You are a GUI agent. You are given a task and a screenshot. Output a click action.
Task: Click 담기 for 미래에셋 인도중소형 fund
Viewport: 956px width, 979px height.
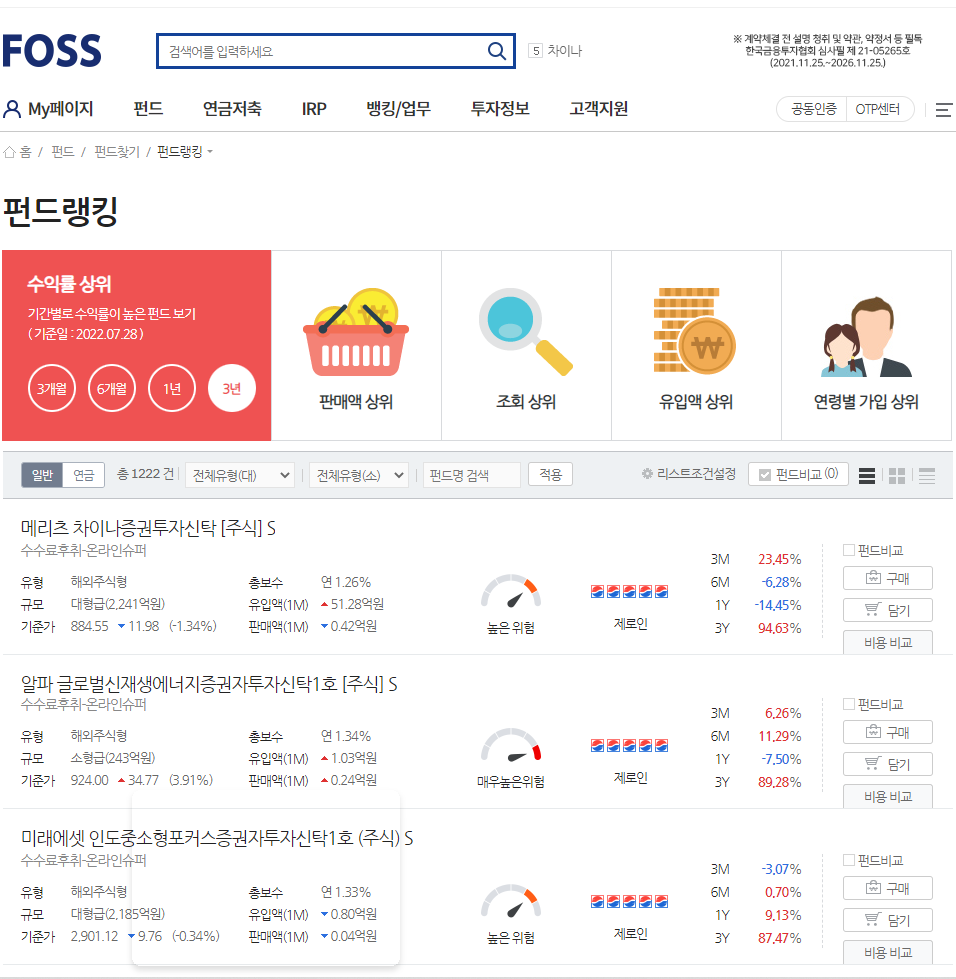pos(887,920)
